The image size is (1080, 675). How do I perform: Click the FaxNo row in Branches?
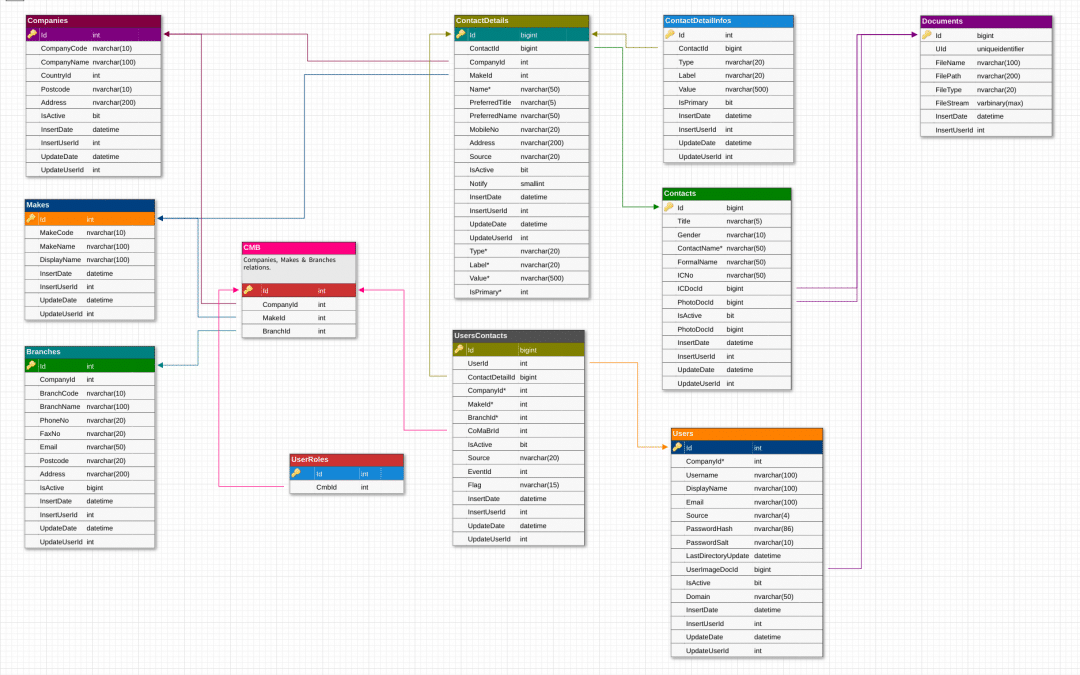click(x=90, y=433)
